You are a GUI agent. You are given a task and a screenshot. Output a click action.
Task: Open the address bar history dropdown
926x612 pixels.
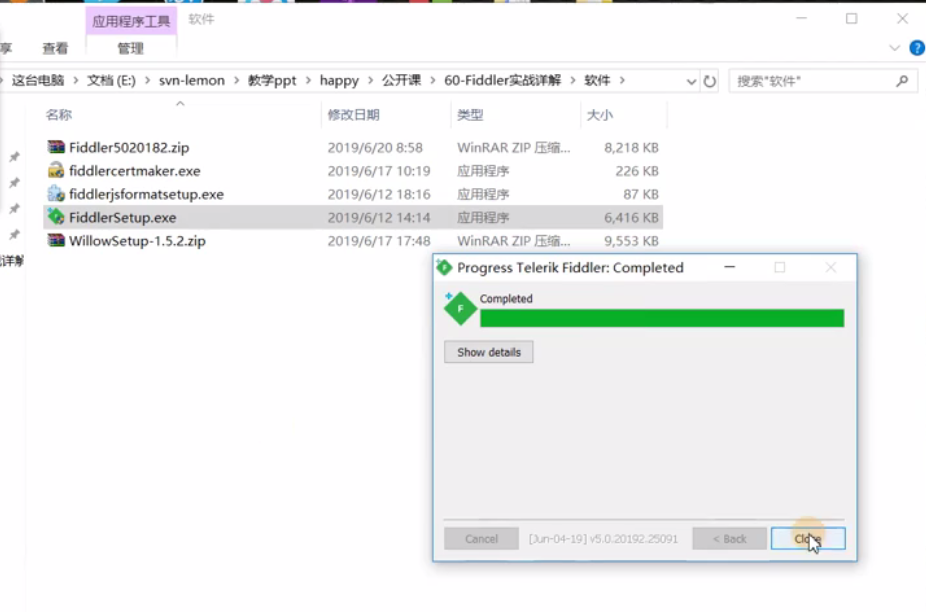(691, 82)
